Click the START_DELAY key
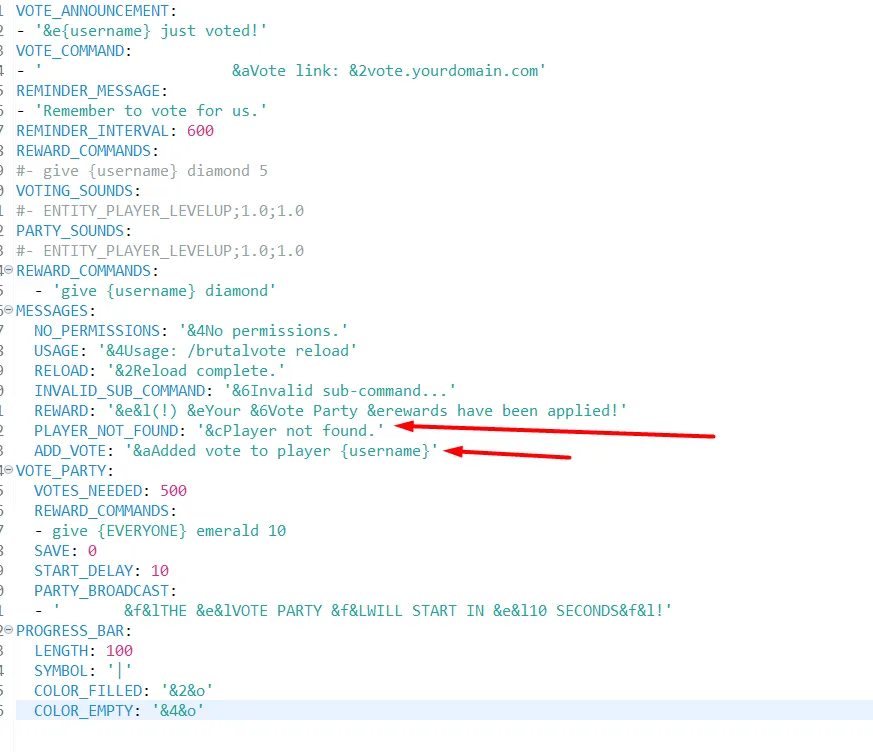This screenshot has height=752, width=873. point(84,572)
